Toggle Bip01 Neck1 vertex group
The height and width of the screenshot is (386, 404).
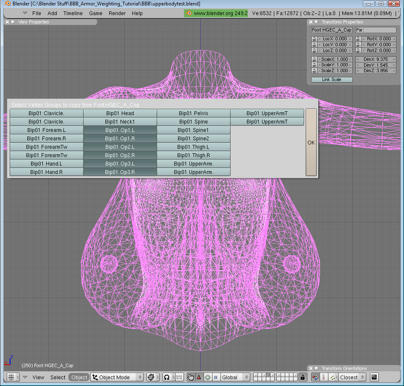(120, 122)
